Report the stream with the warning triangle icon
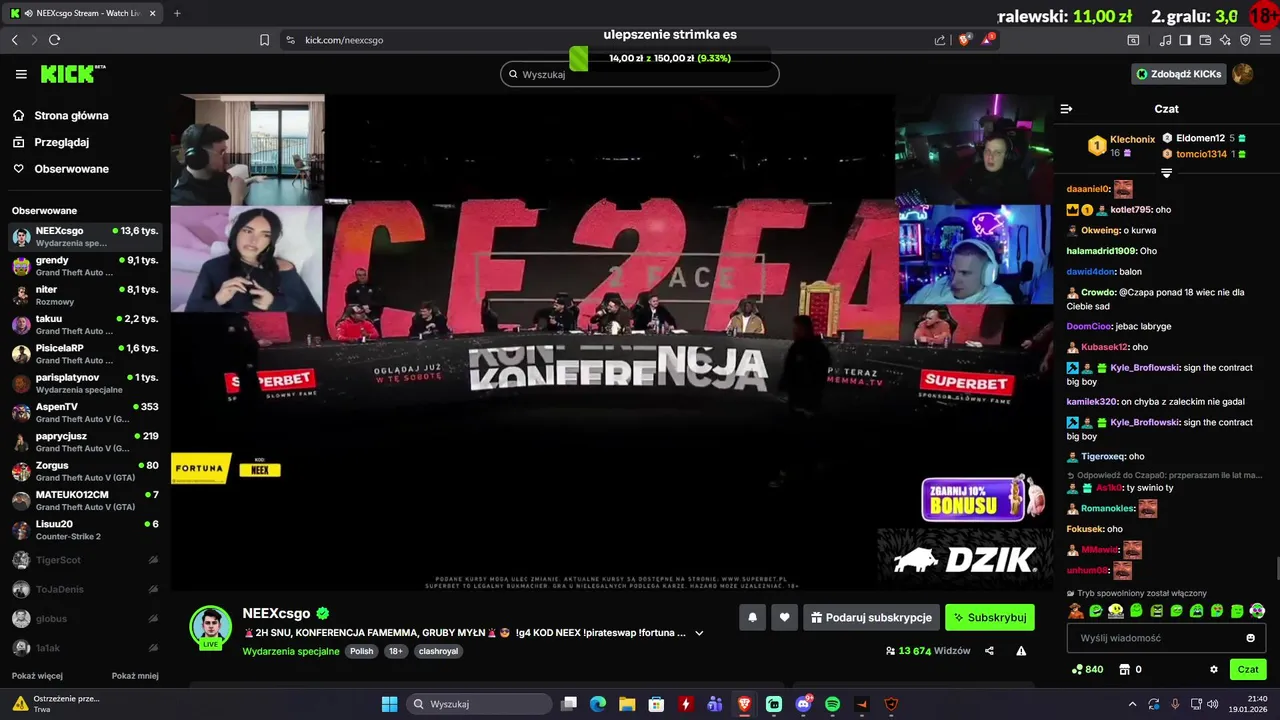This screenshot has height=720, width=1280. pyautogui.click(x=1021, y=651)
